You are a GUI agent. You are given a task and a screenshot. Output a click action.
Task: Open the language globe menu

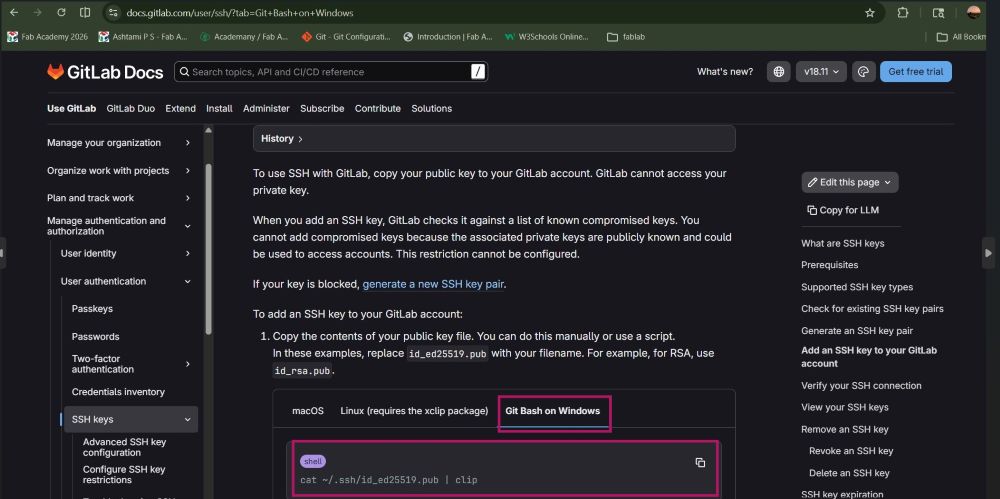click(779, 72)
